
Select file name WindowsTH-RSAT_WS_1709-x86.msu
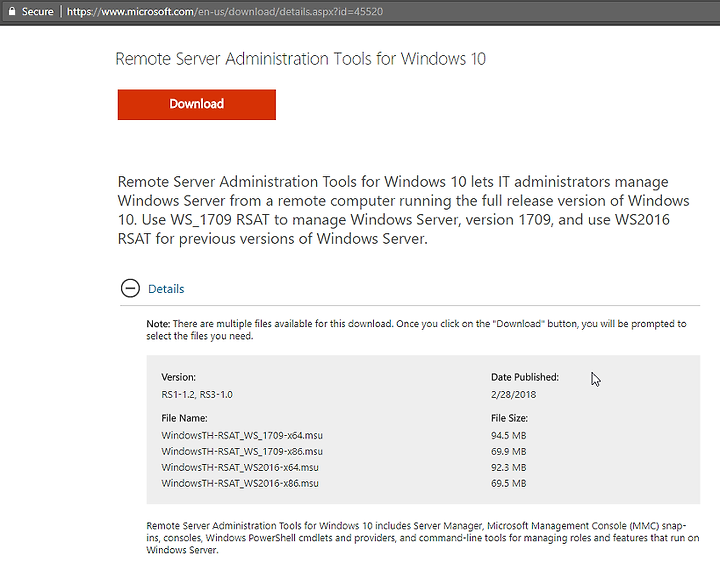pyautogui.click(x=242, y=451)
